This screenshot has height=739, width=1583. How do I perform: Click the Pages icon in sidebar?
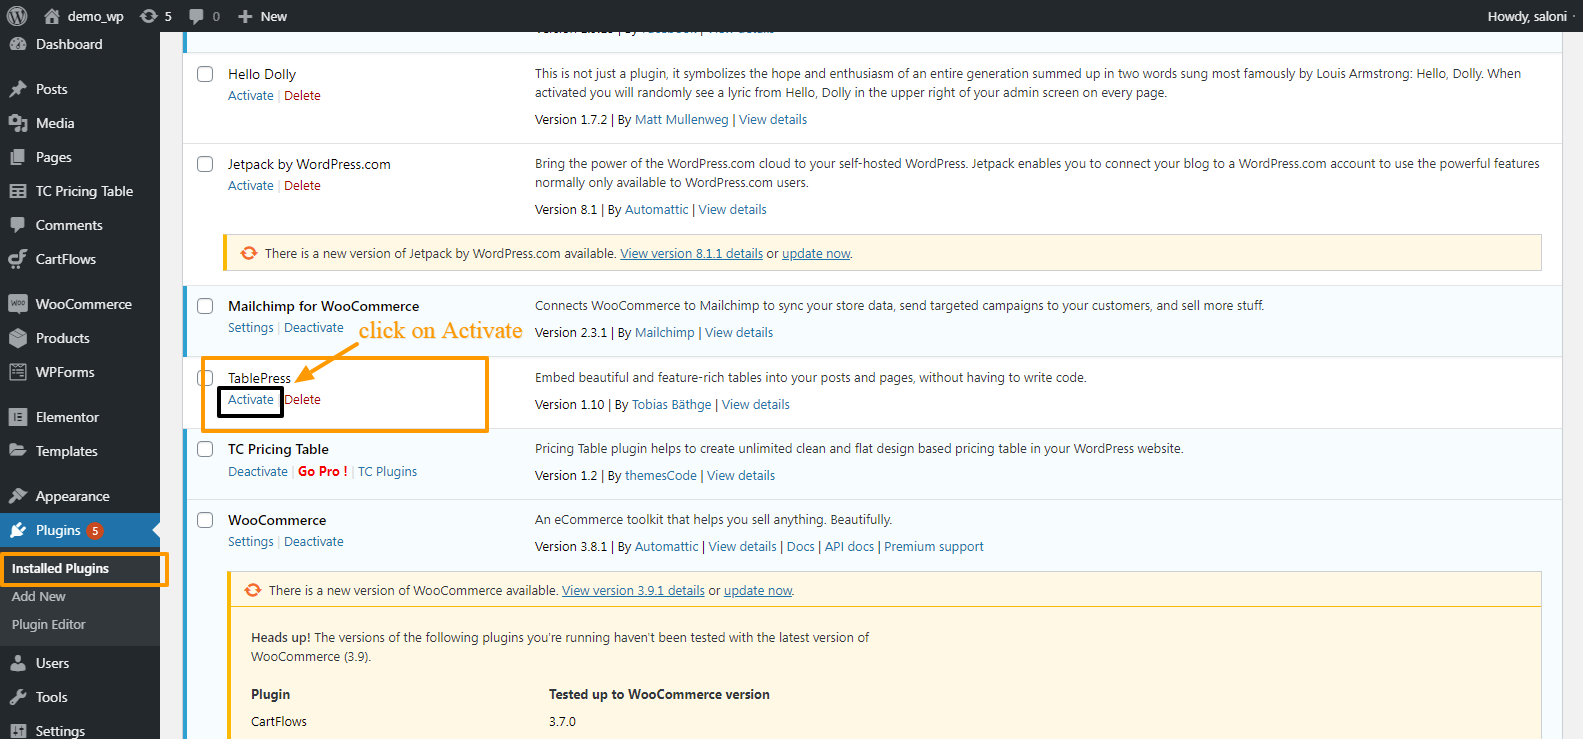tap(17, 157)
